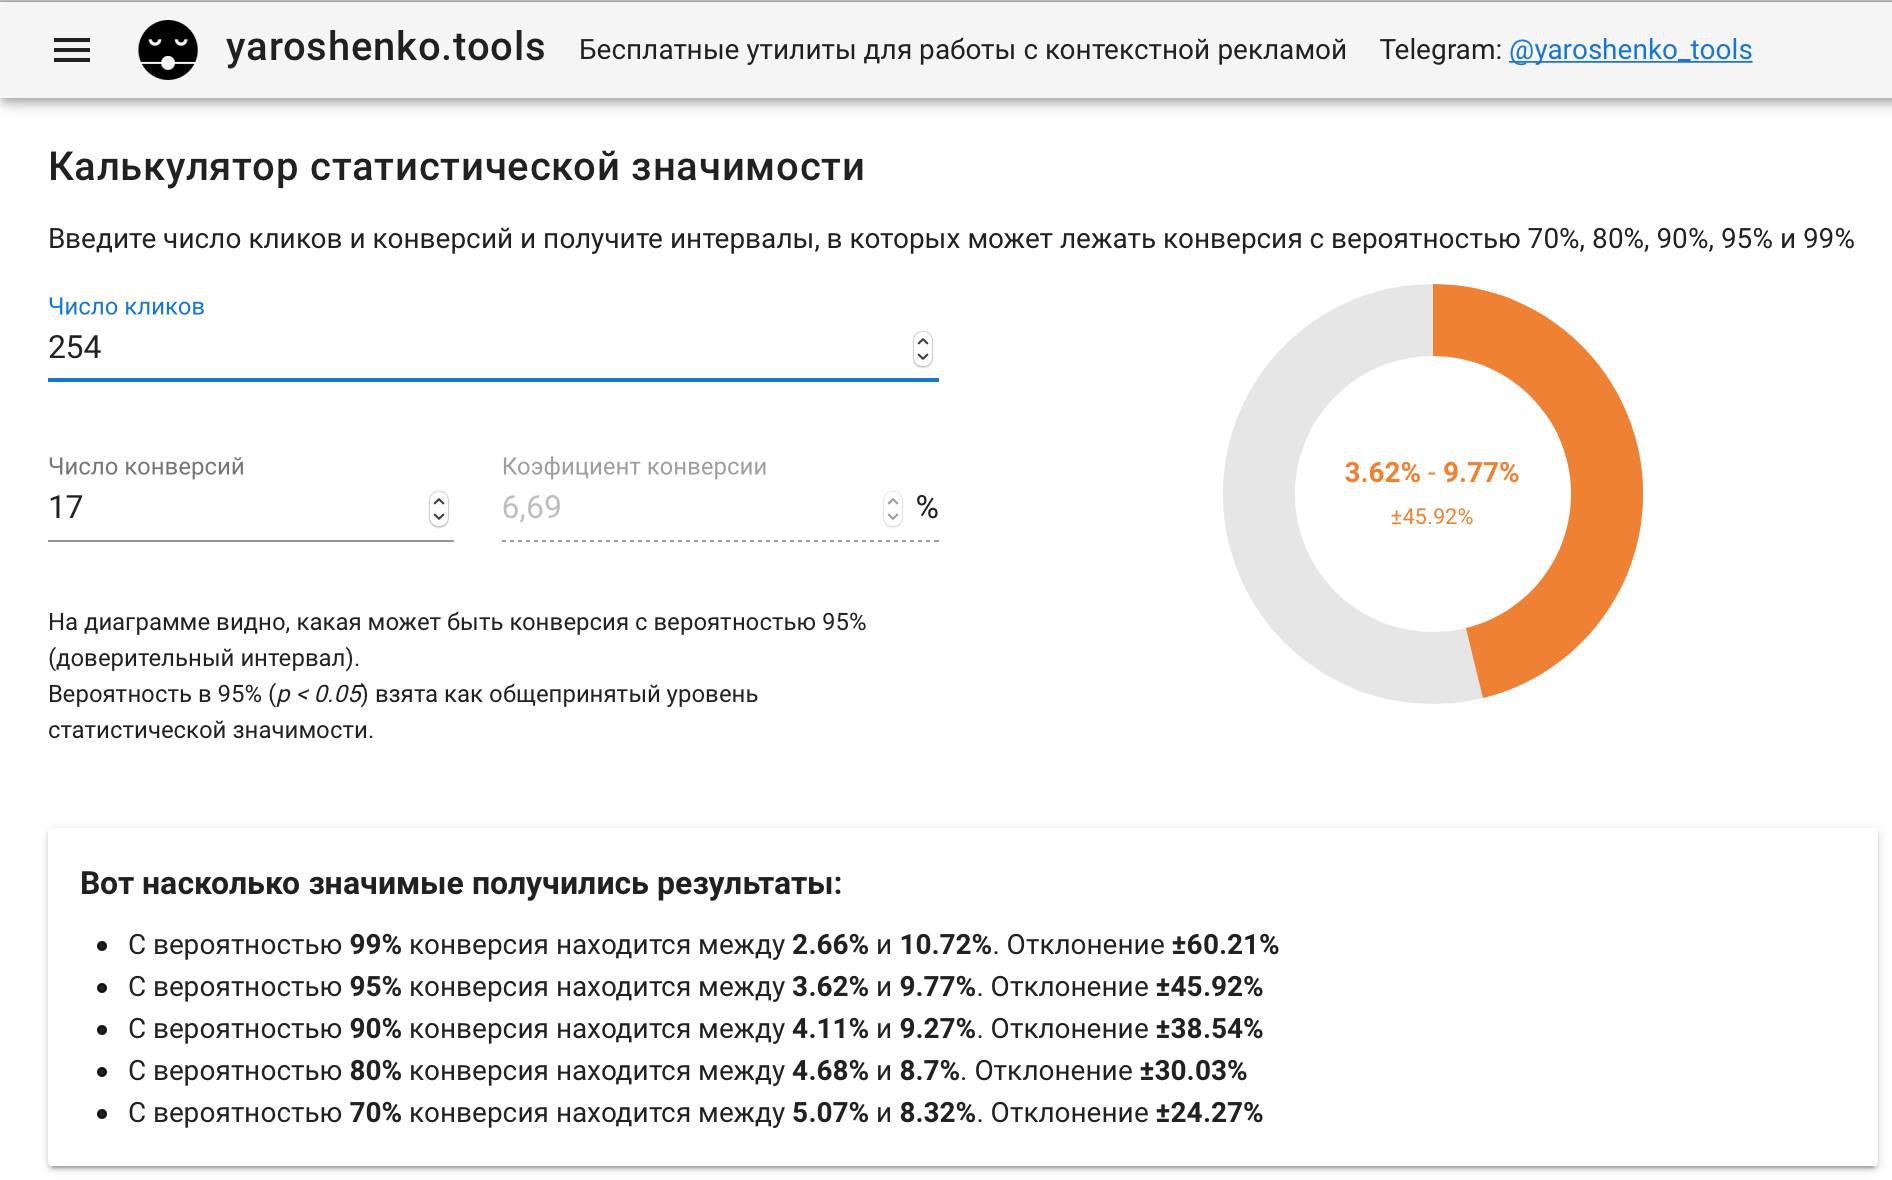Click the sleepy face site logo
Screen dimensions: 1892x1180
pyautogui.click(x=167, y=50)
